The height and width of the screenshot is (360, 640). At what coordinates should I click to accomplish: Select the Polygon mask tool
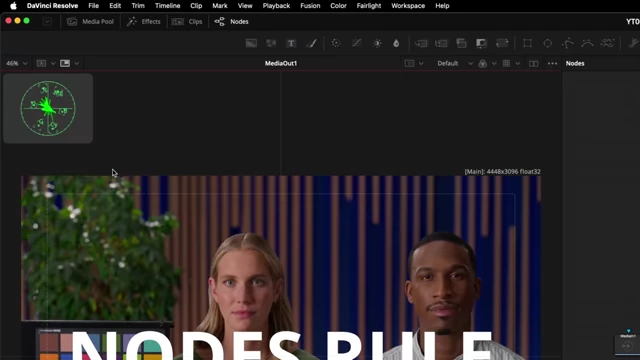click(x=567, y=43)
